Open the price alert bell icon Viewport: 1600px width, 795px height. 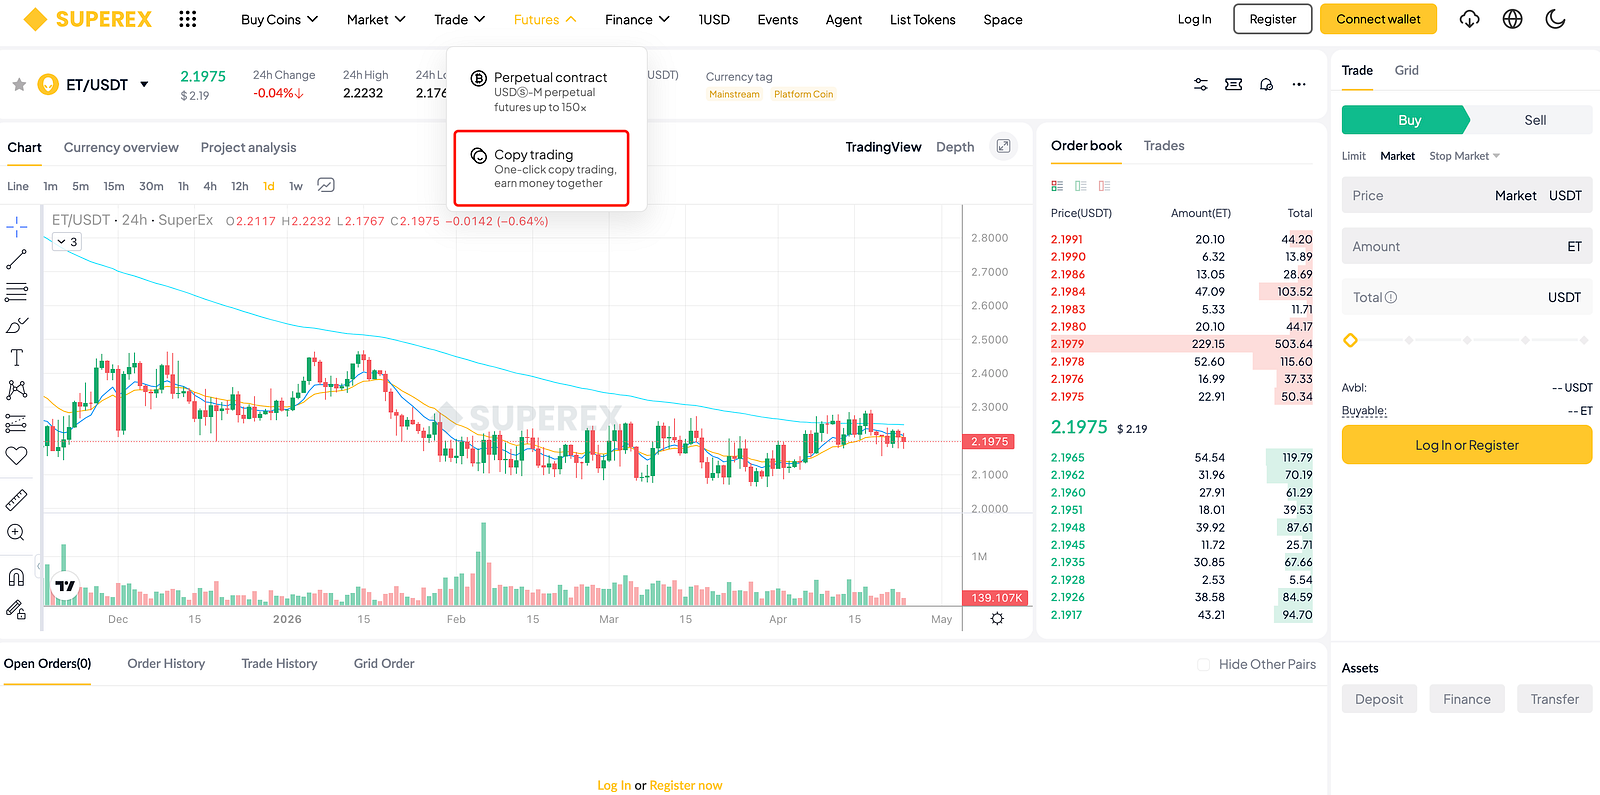(x=1266, y=85)
